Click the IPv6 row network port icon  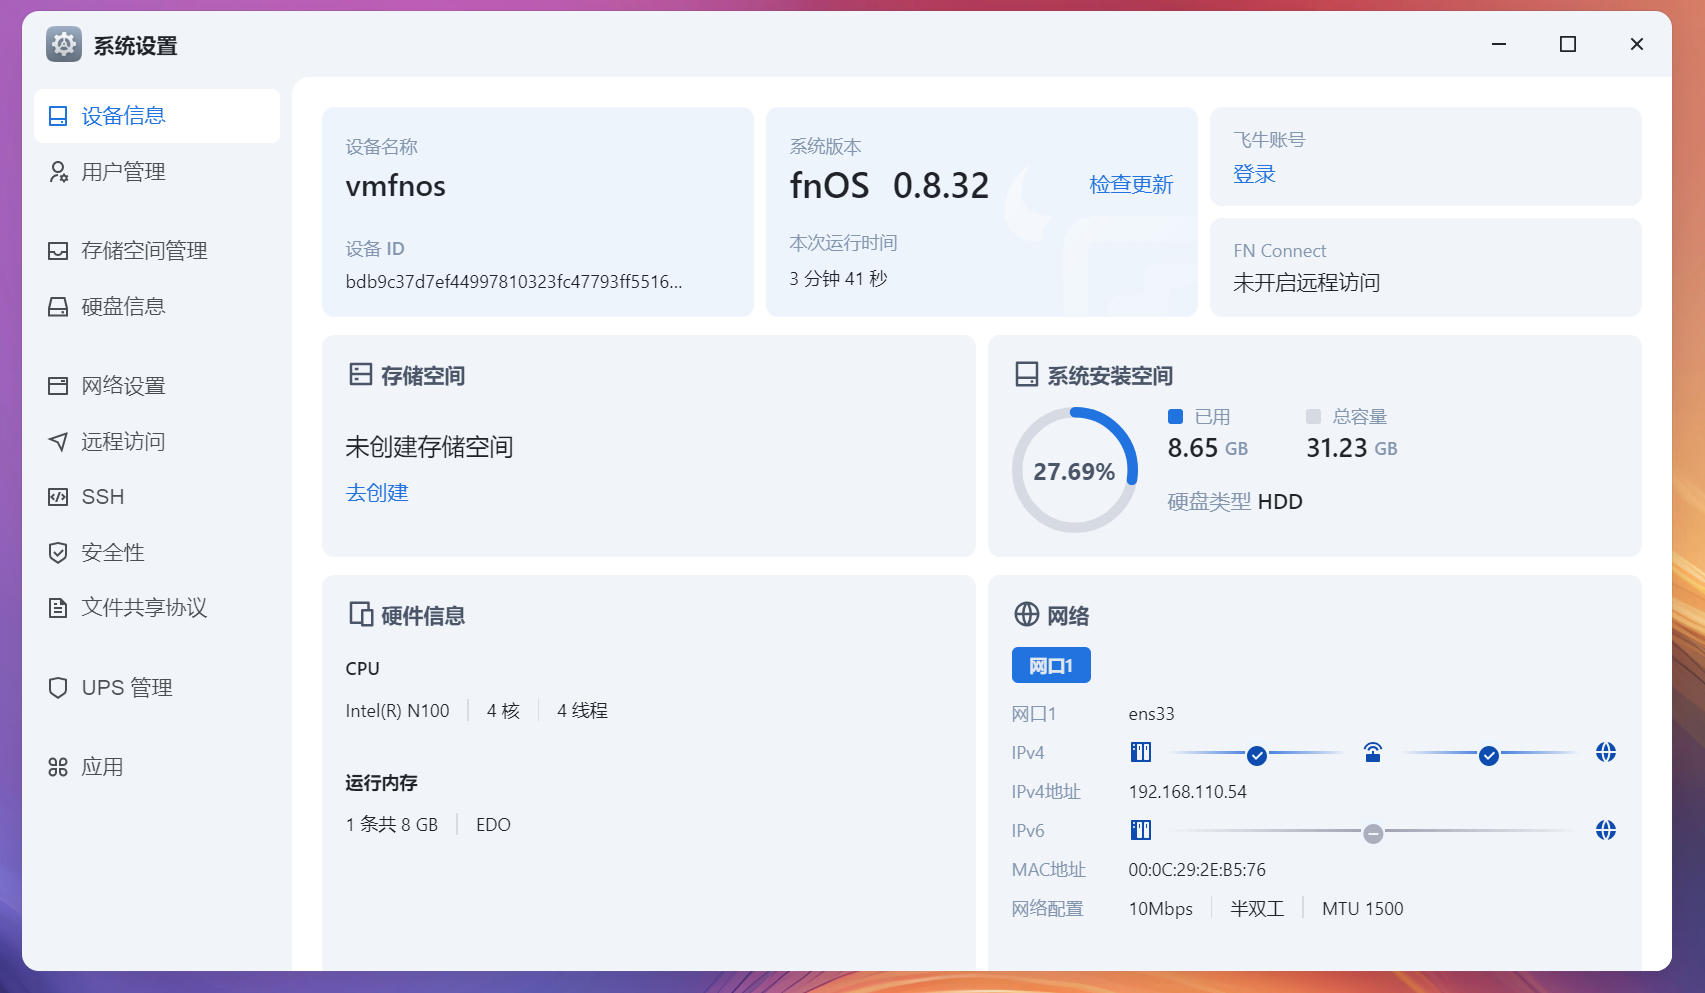click(x=1141, y=830)
